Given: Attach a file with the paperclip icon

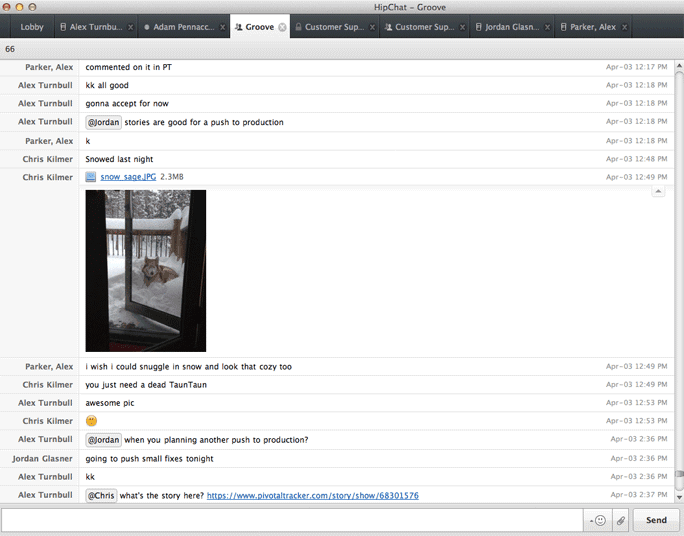Looking at the screenshot, I should click(621, 520).
